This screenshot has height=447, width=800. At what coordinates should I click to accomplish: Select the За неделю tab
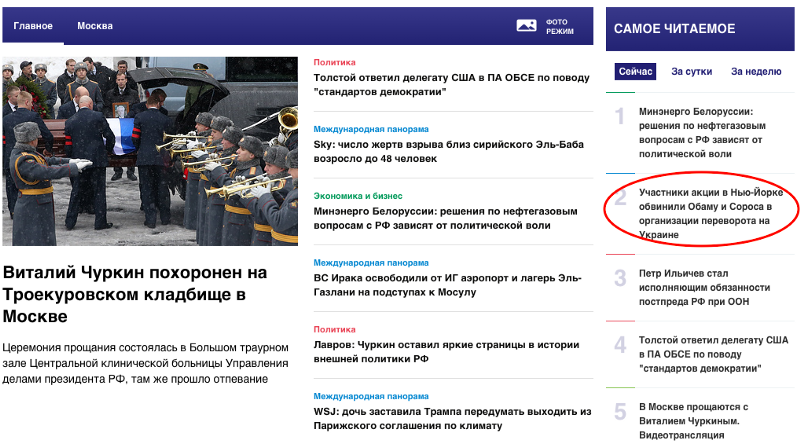pos(756,71)
